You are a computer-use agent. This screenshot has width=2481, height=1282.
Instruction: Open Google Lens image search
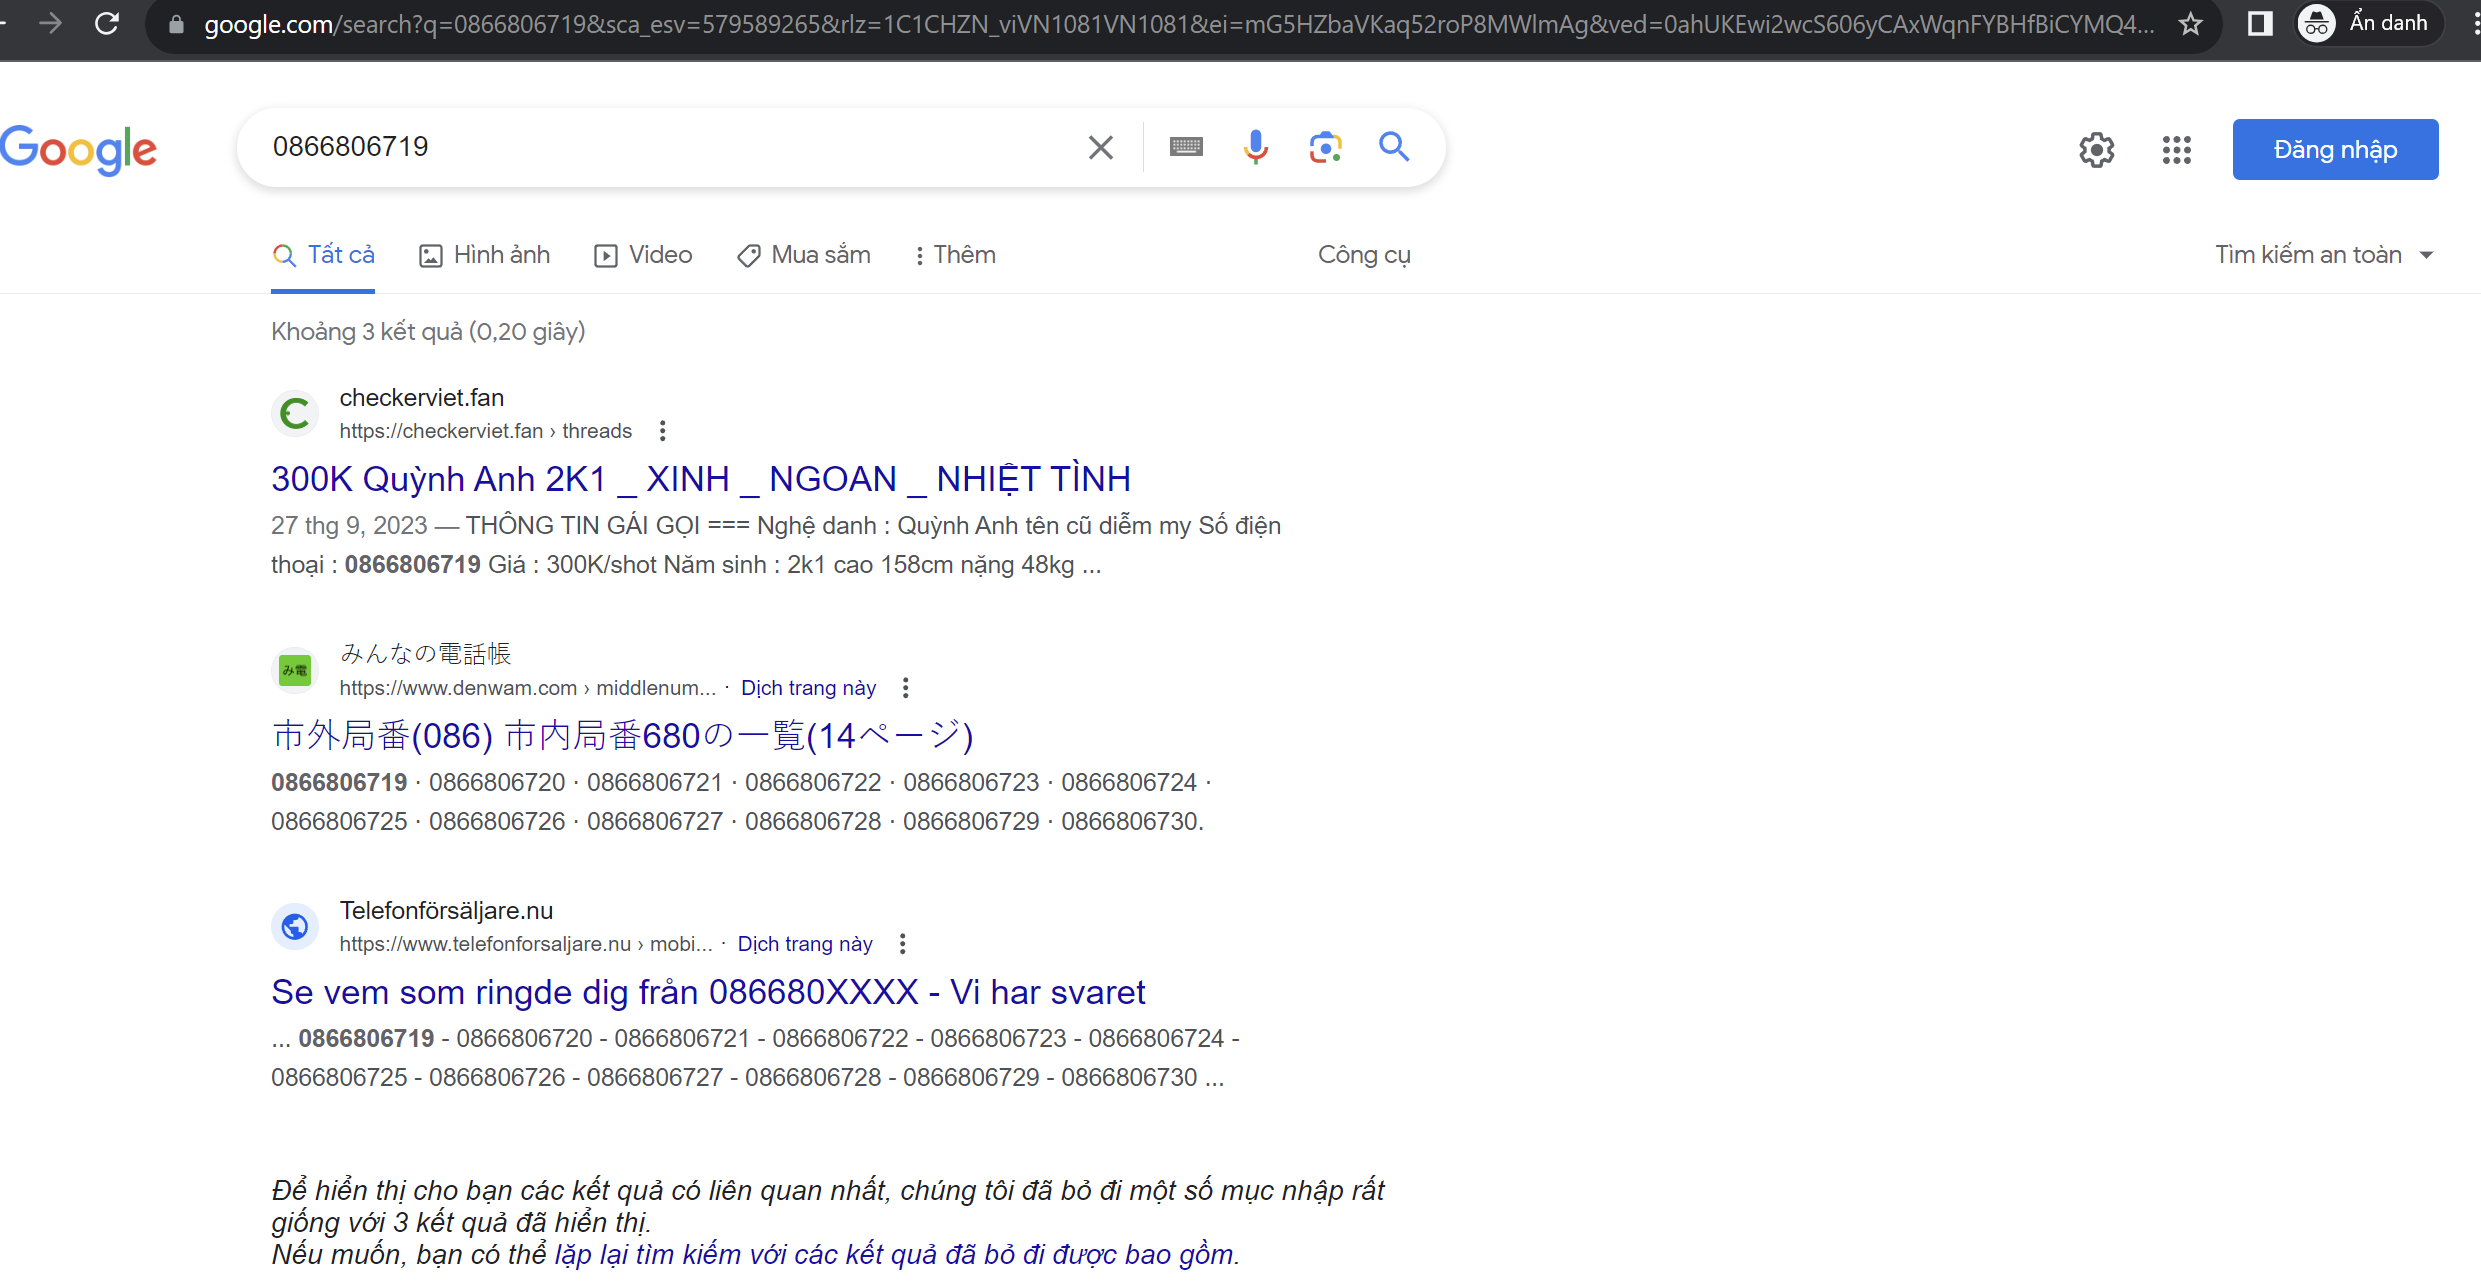pyautogui.click(x=1325, y=147)
